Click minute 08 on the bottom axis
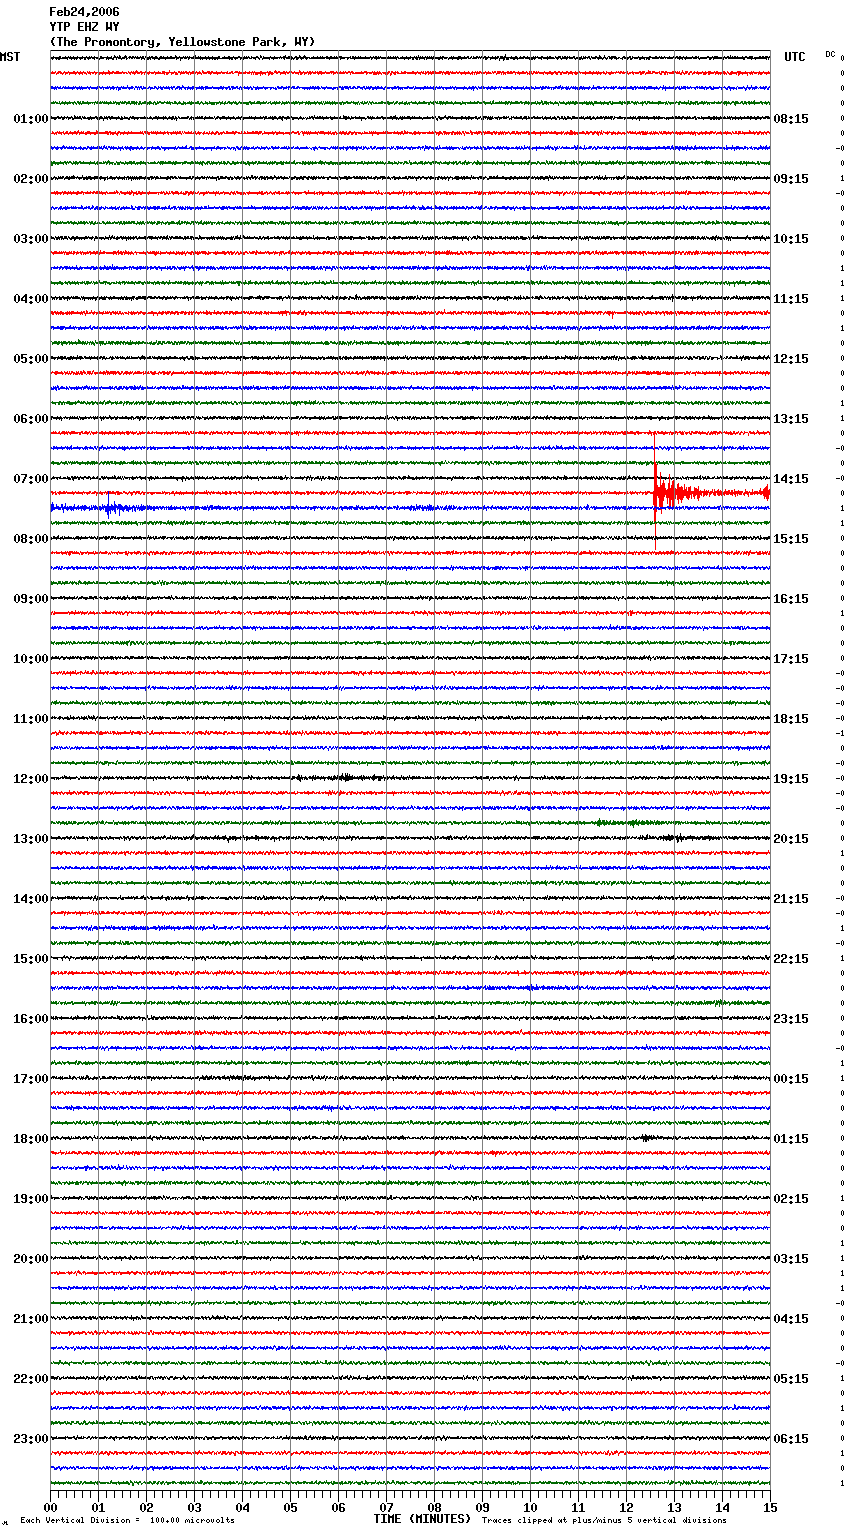 [434, 1507]
